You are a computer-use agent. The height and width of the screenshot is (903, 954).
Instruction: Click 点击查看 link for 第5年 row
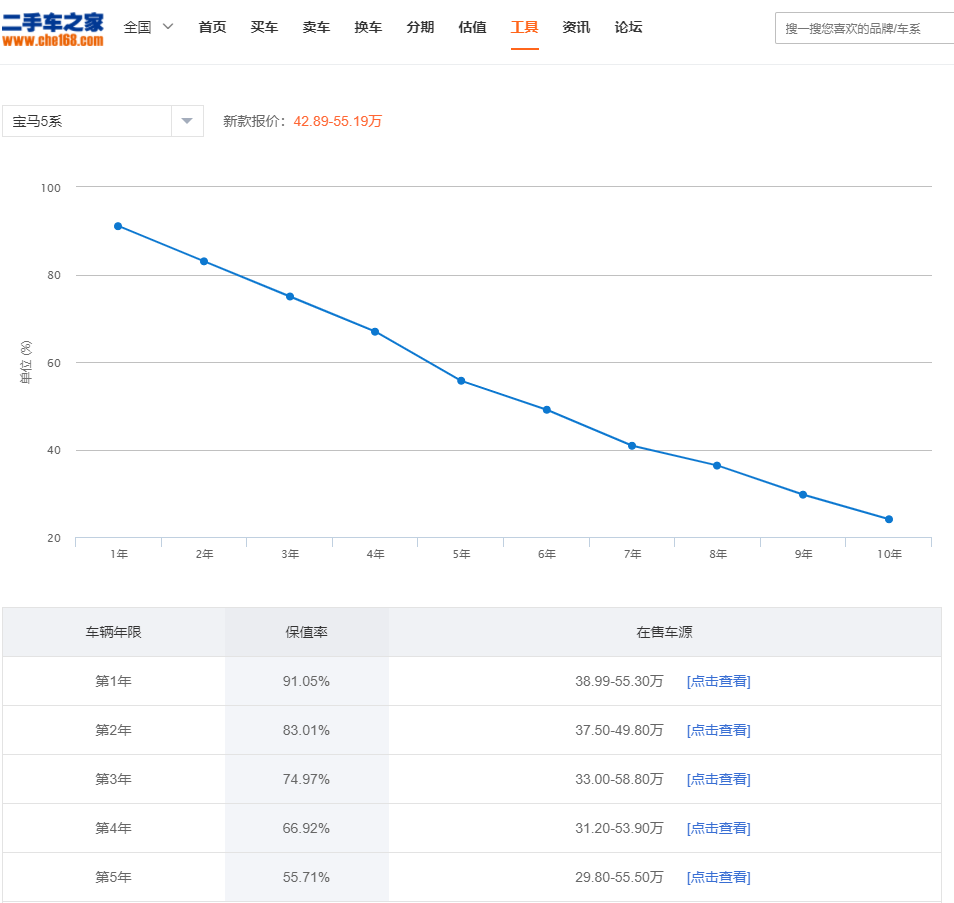(x=719, y=877)
